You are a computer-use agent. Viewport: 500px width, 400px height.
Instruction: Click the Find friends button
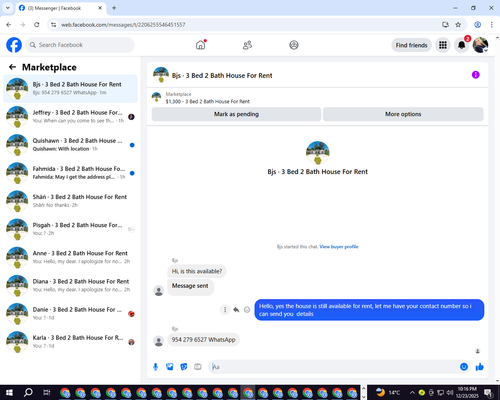coord(411,45)
